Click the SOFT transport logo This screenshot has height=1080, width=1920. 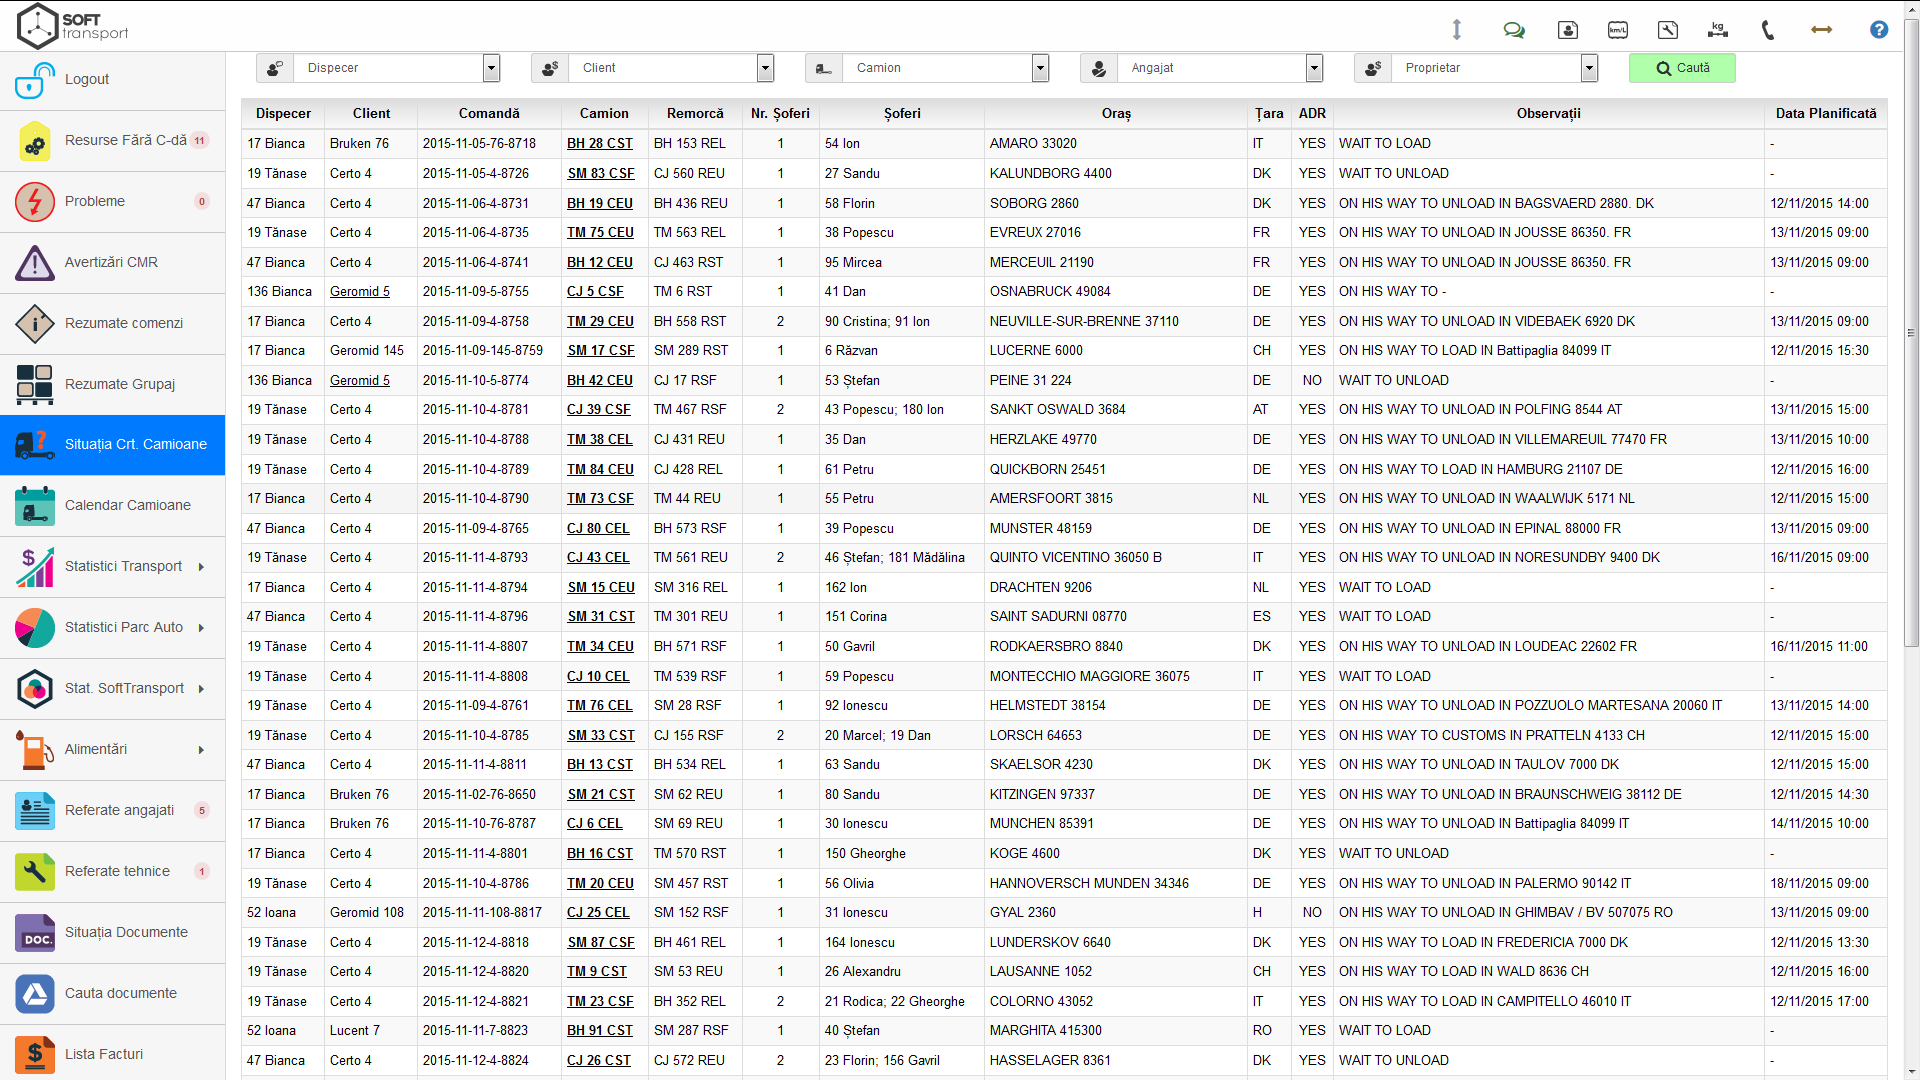73,26
